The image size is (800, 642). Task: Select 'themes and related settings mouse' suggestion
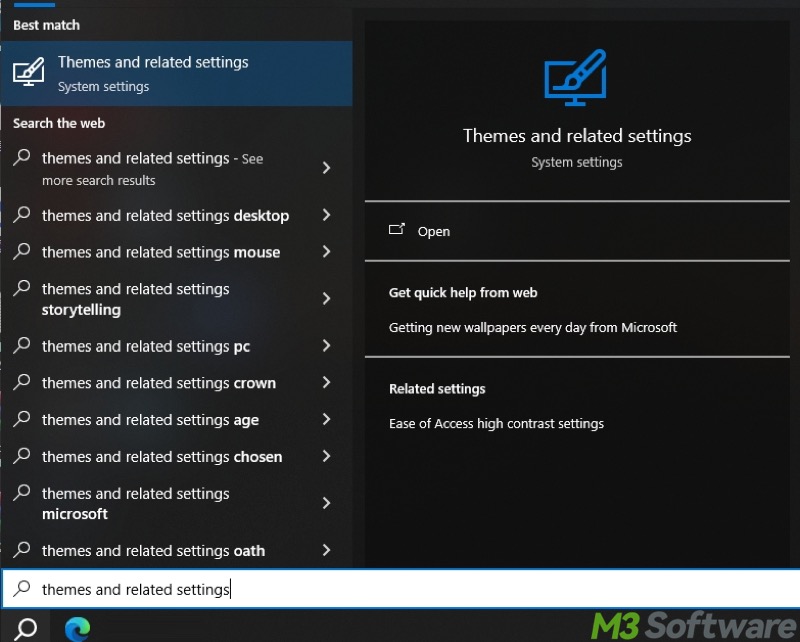click(x=177, y=252)
